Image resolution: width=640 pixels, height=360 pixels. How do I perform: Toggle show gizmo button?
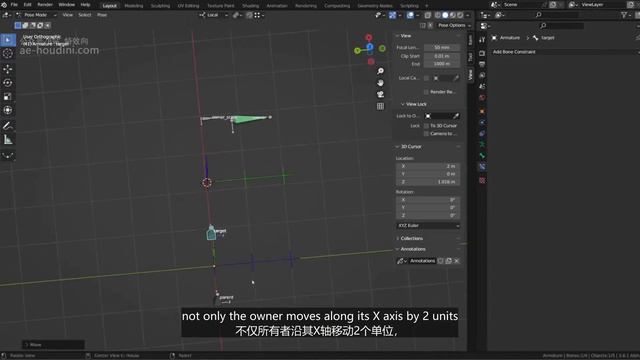392,15
